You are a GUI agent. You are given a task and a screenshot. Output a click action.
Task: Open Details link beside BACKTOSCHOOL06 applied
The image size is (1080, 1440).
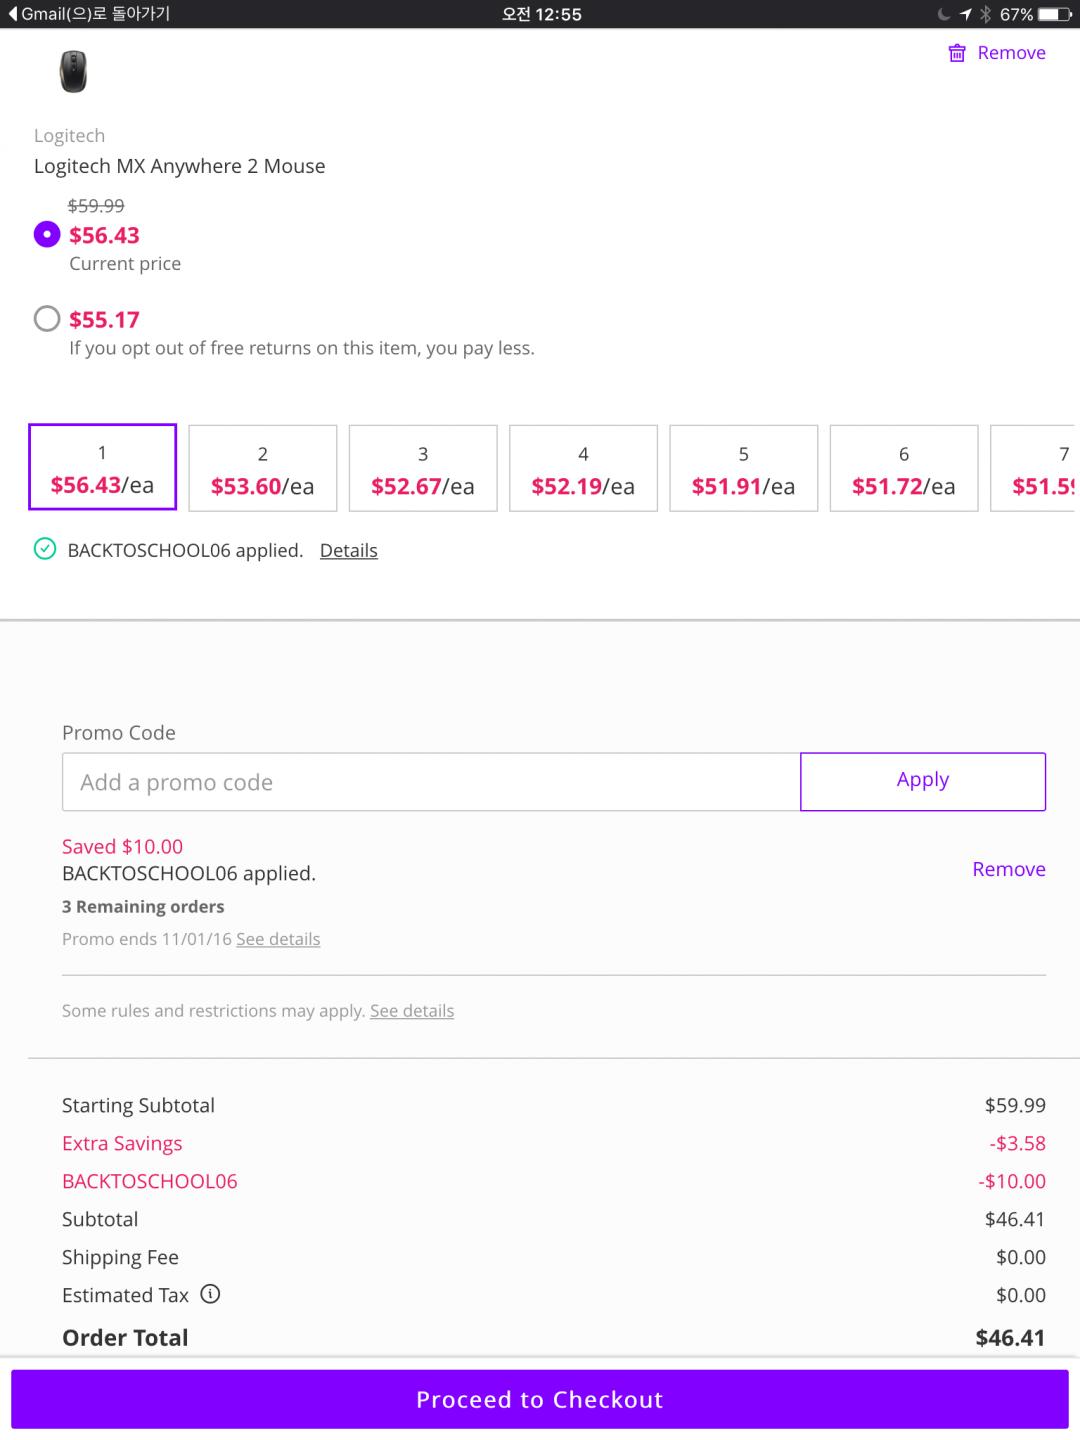pos(348,550)
